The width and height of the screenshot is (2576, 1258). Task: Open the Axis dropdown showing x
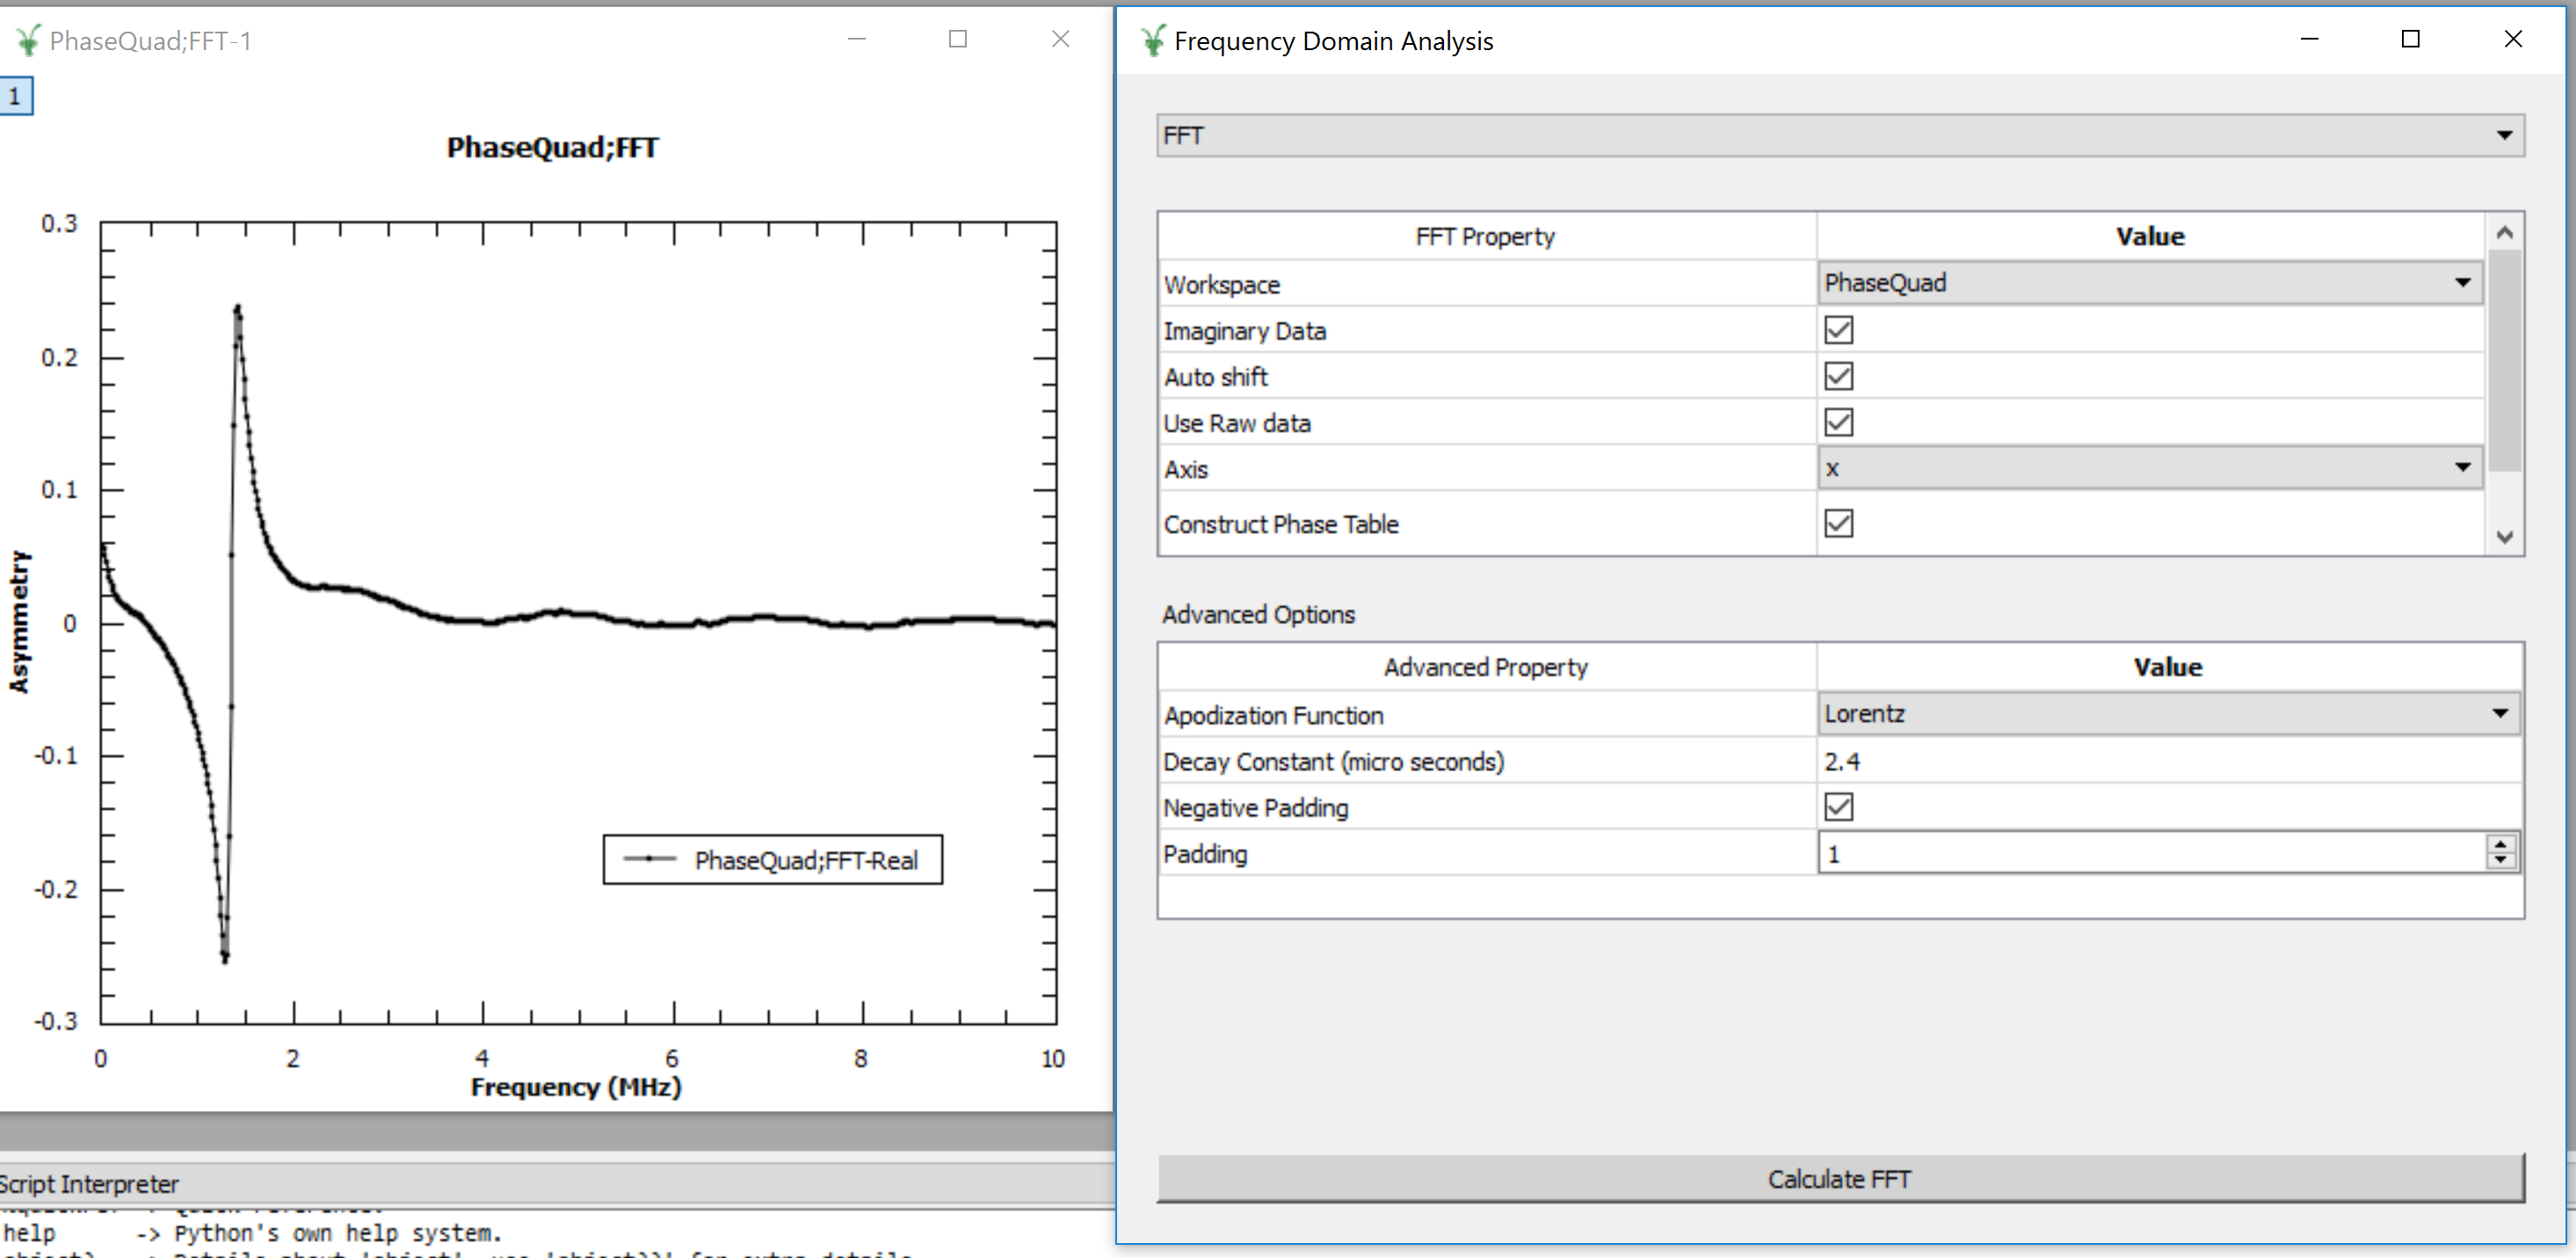tap(2149, 468)
